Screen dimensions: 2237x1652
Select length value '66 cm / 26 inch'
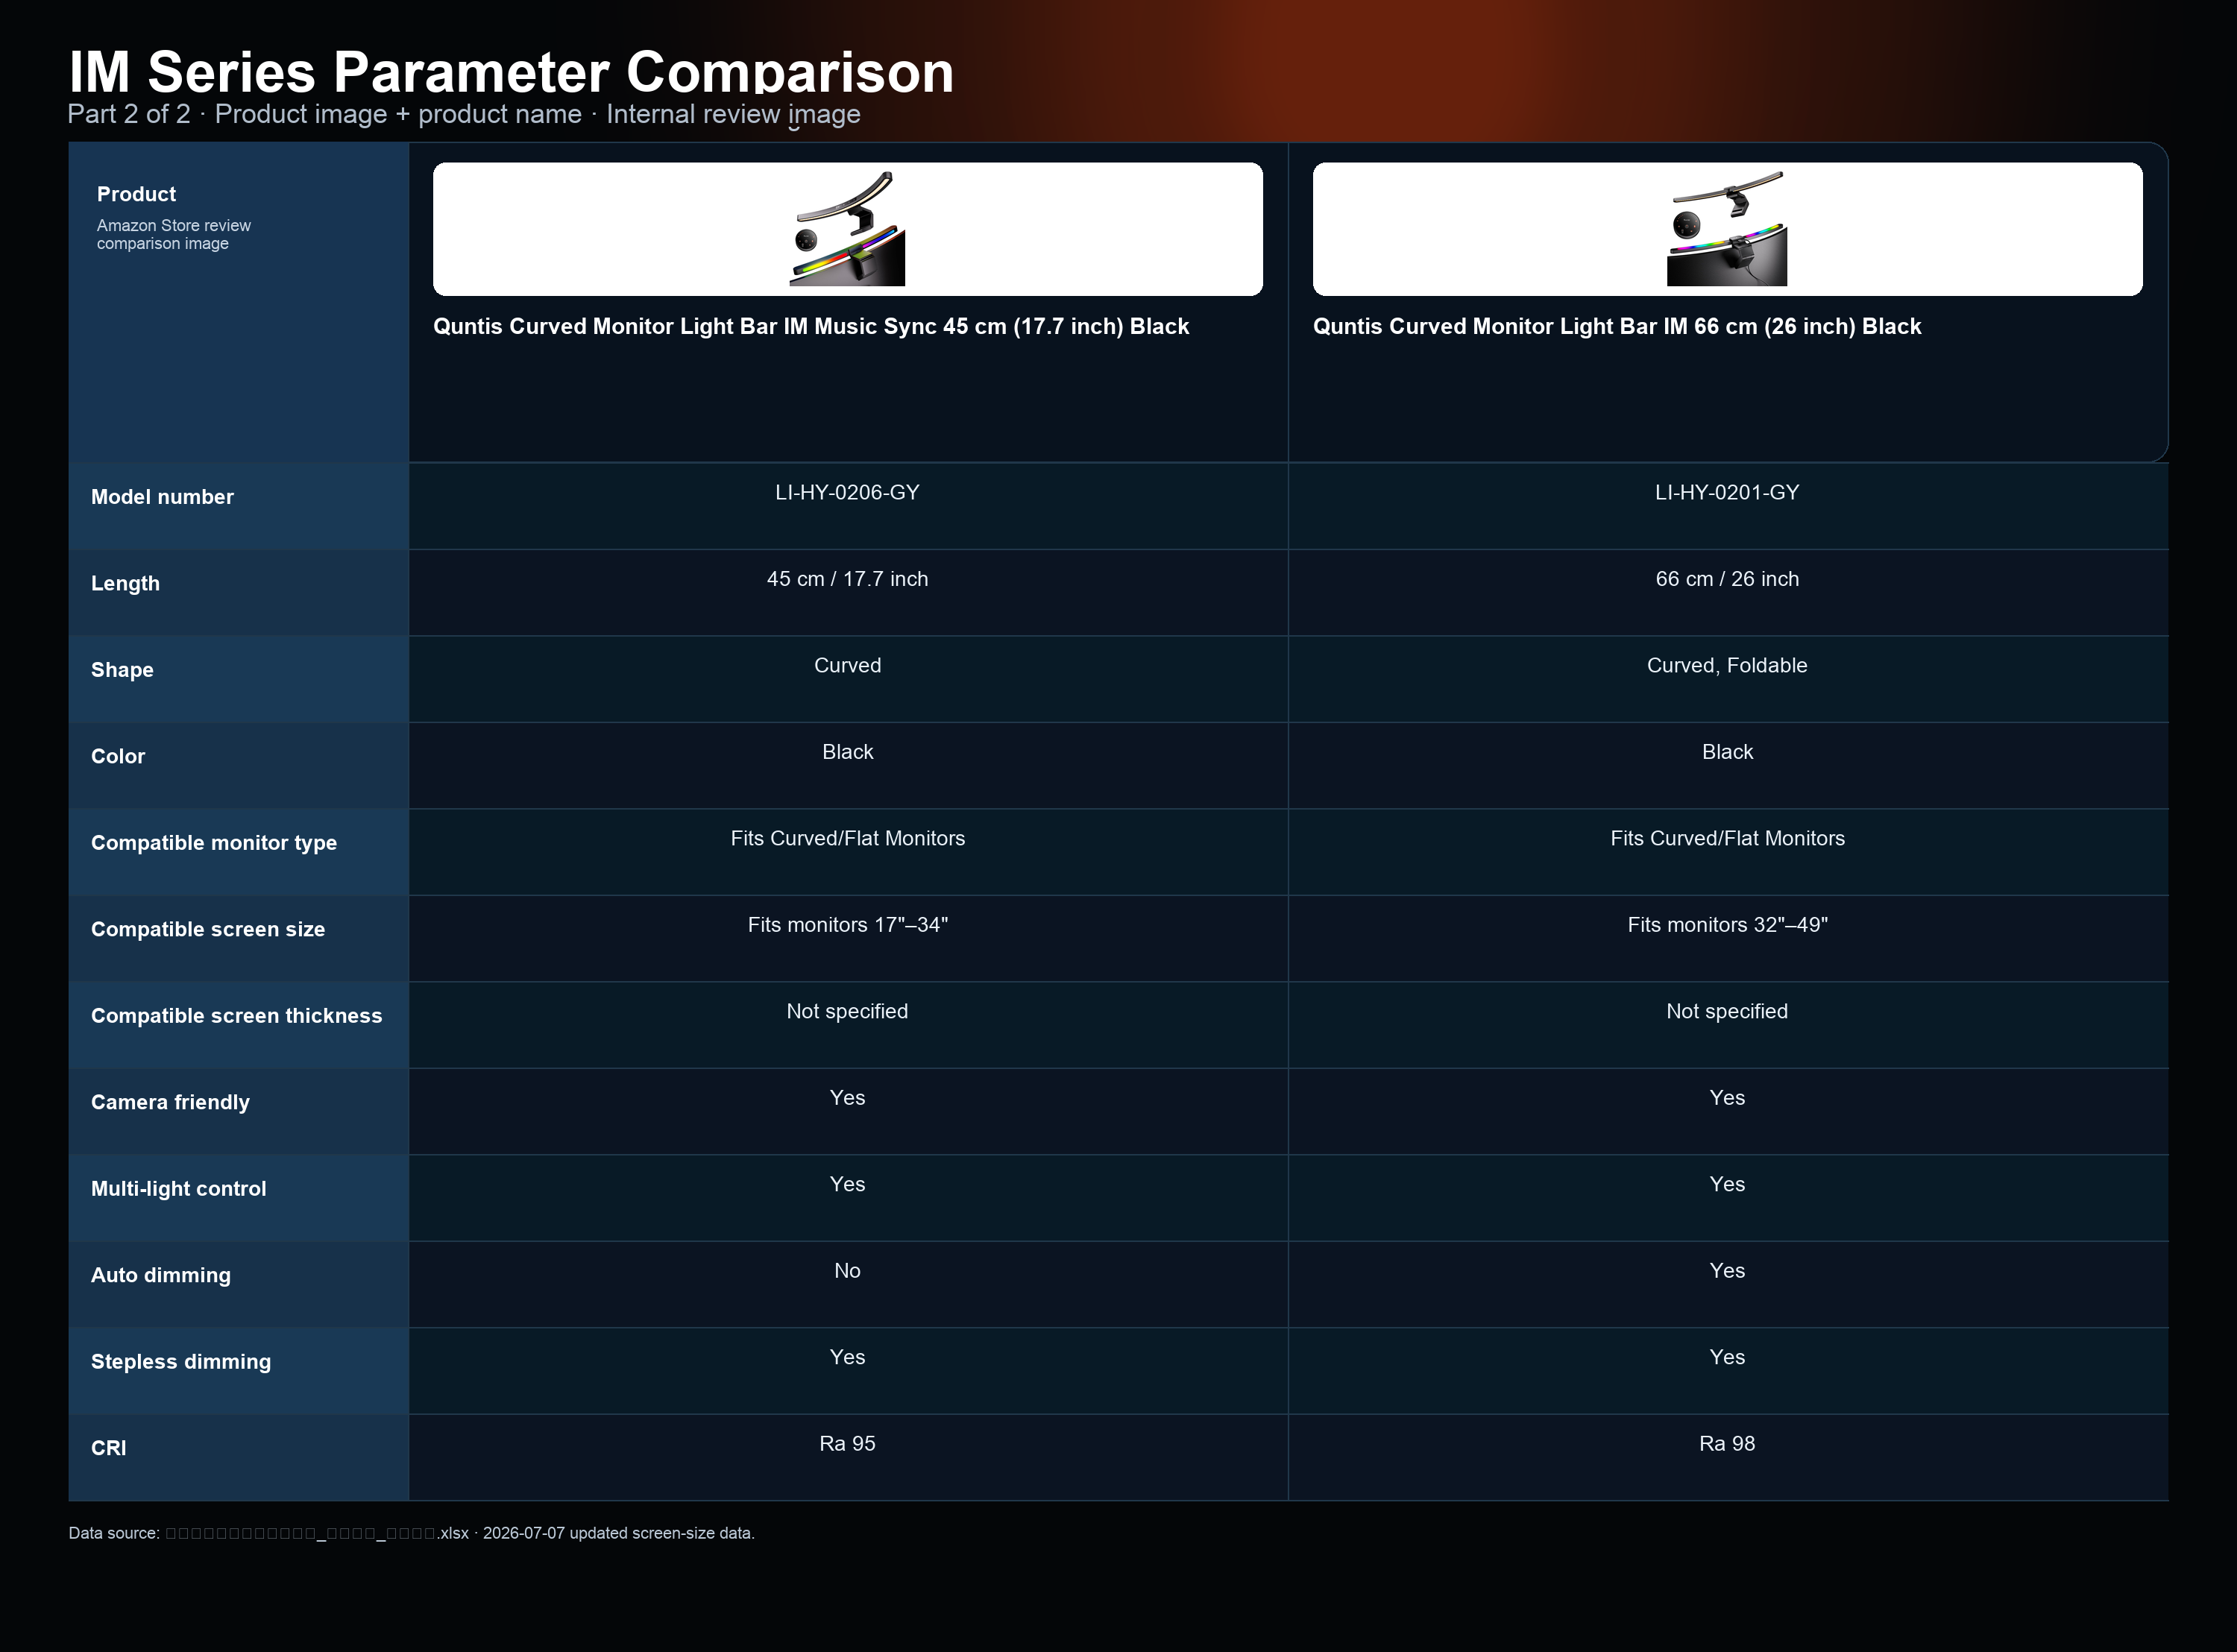[1727, 579]
